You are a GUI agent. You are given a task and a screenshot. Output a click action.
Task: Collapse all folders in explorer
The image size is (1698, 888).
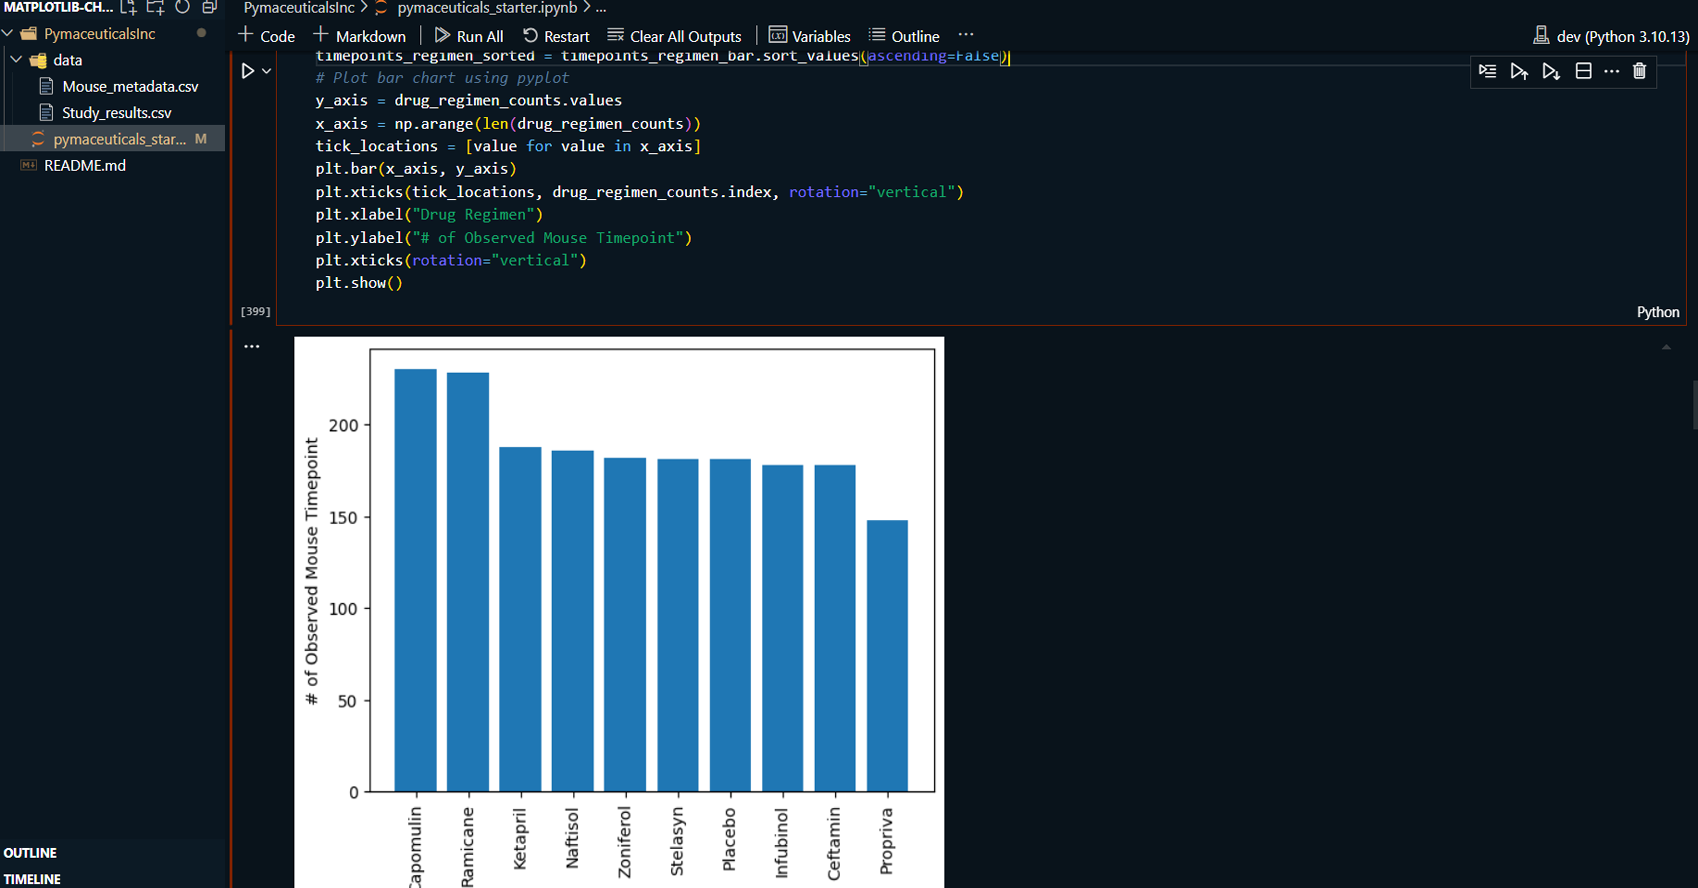209,7
